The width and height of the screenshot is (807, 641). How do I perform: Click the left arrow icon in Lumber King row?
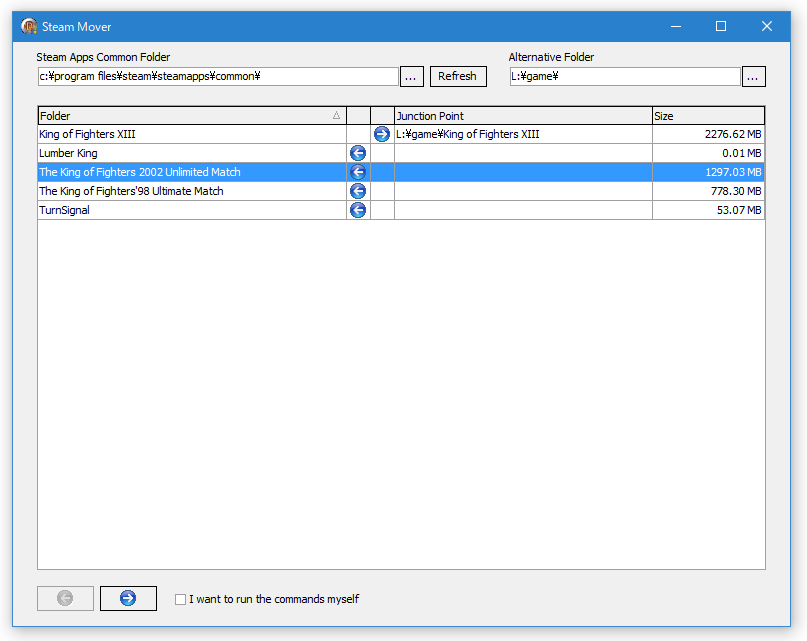(x=358, y=153)
